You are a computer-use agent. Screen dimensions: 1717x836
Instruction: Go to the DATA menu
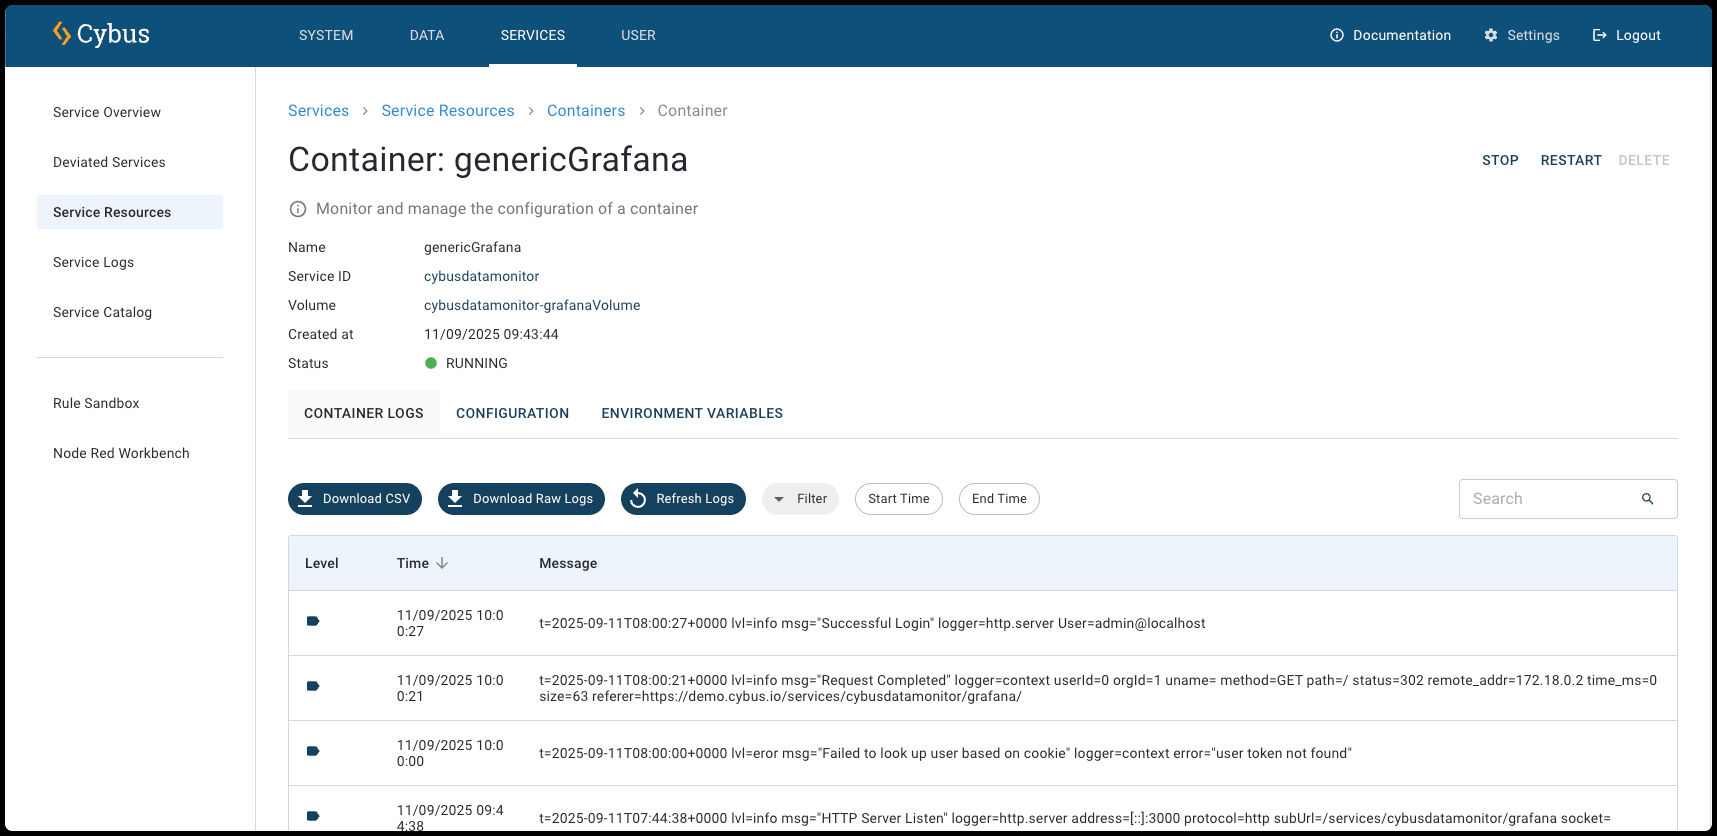point(427,35)
